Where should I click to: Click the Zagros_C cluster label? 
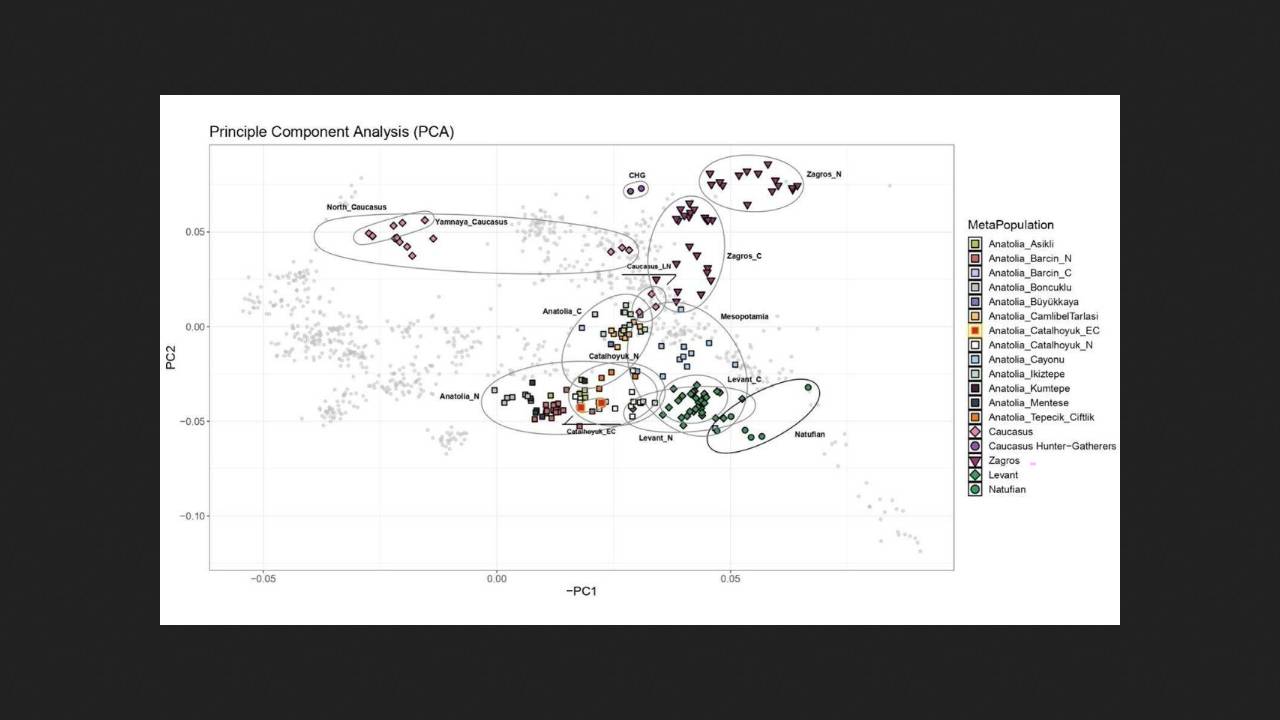point(744,256)
